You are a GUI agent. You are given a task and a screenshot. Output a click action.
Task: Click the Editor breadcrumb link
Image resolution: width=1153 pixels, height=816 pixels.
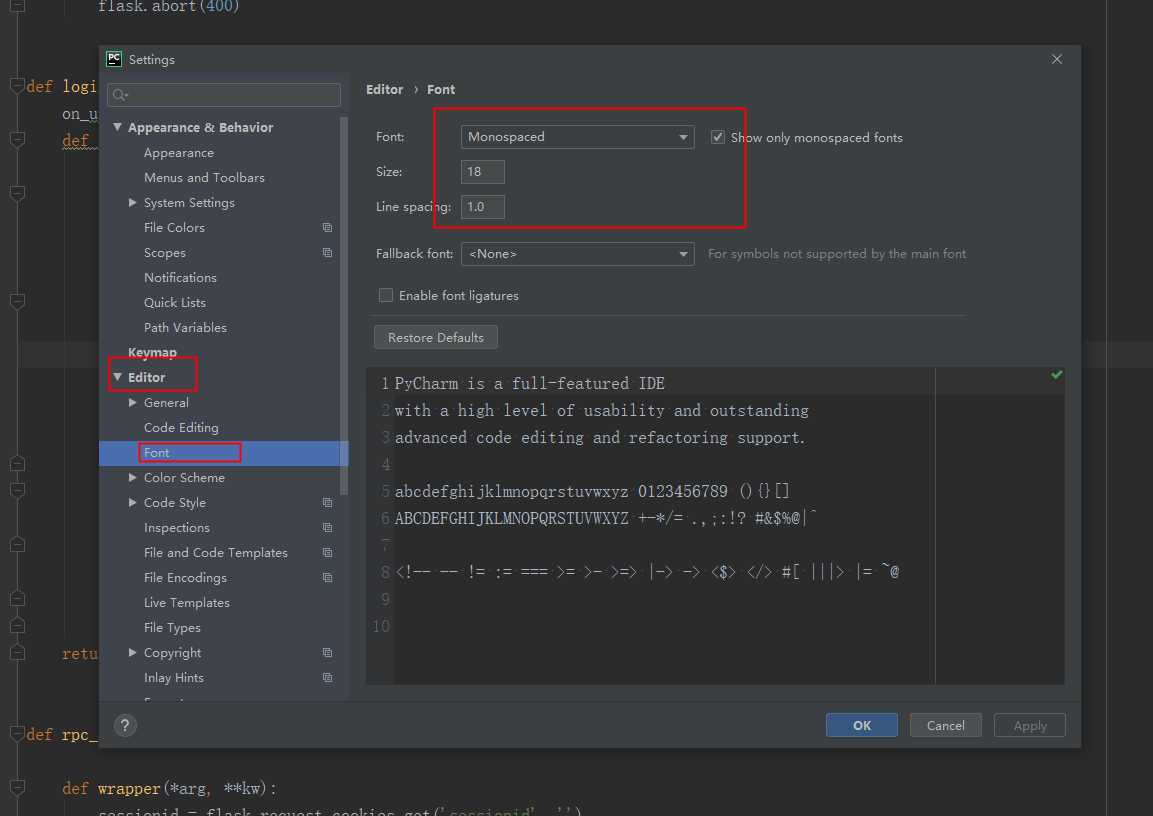[x=385, y=90]
